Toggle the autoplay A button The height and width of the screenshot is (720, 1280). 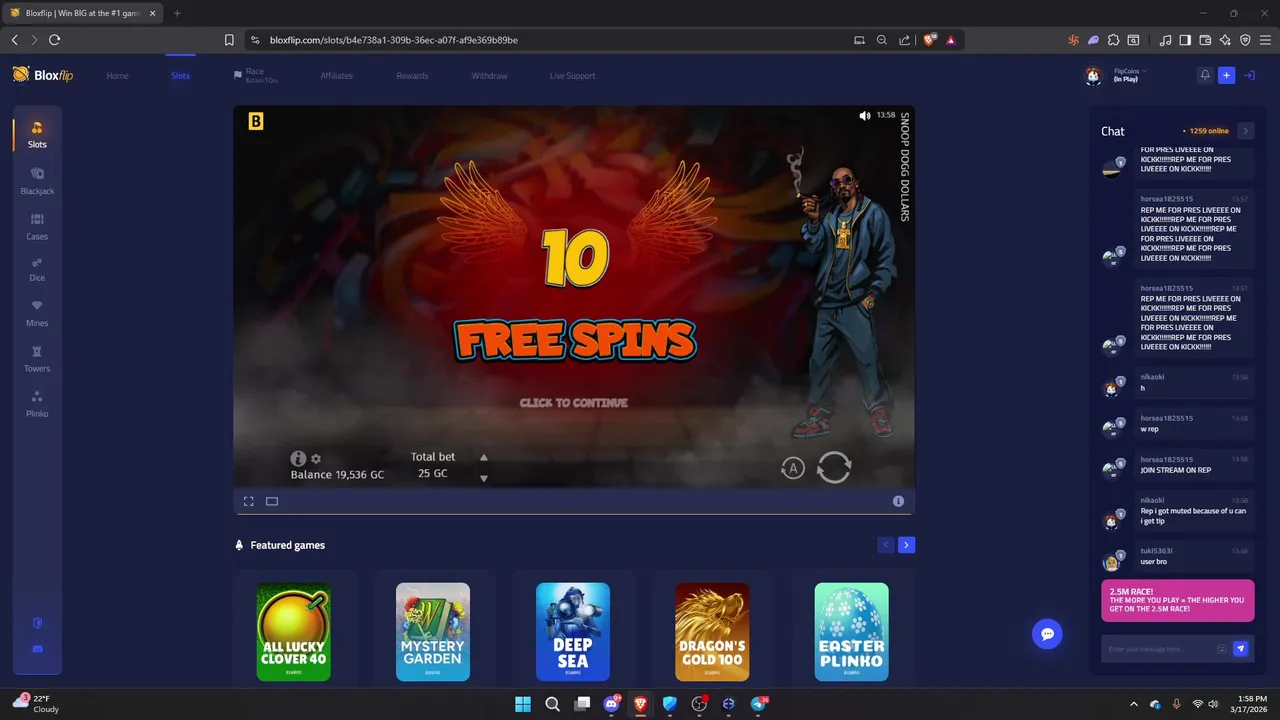pyautogui.click(x=793, y=467)
